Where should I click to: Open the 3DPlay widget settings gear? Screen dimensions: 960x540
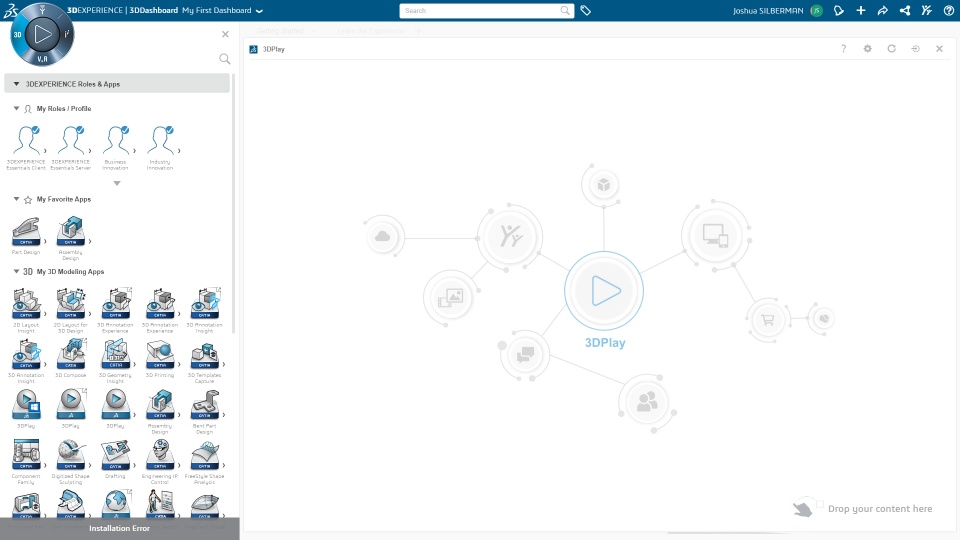pos(868,49)
